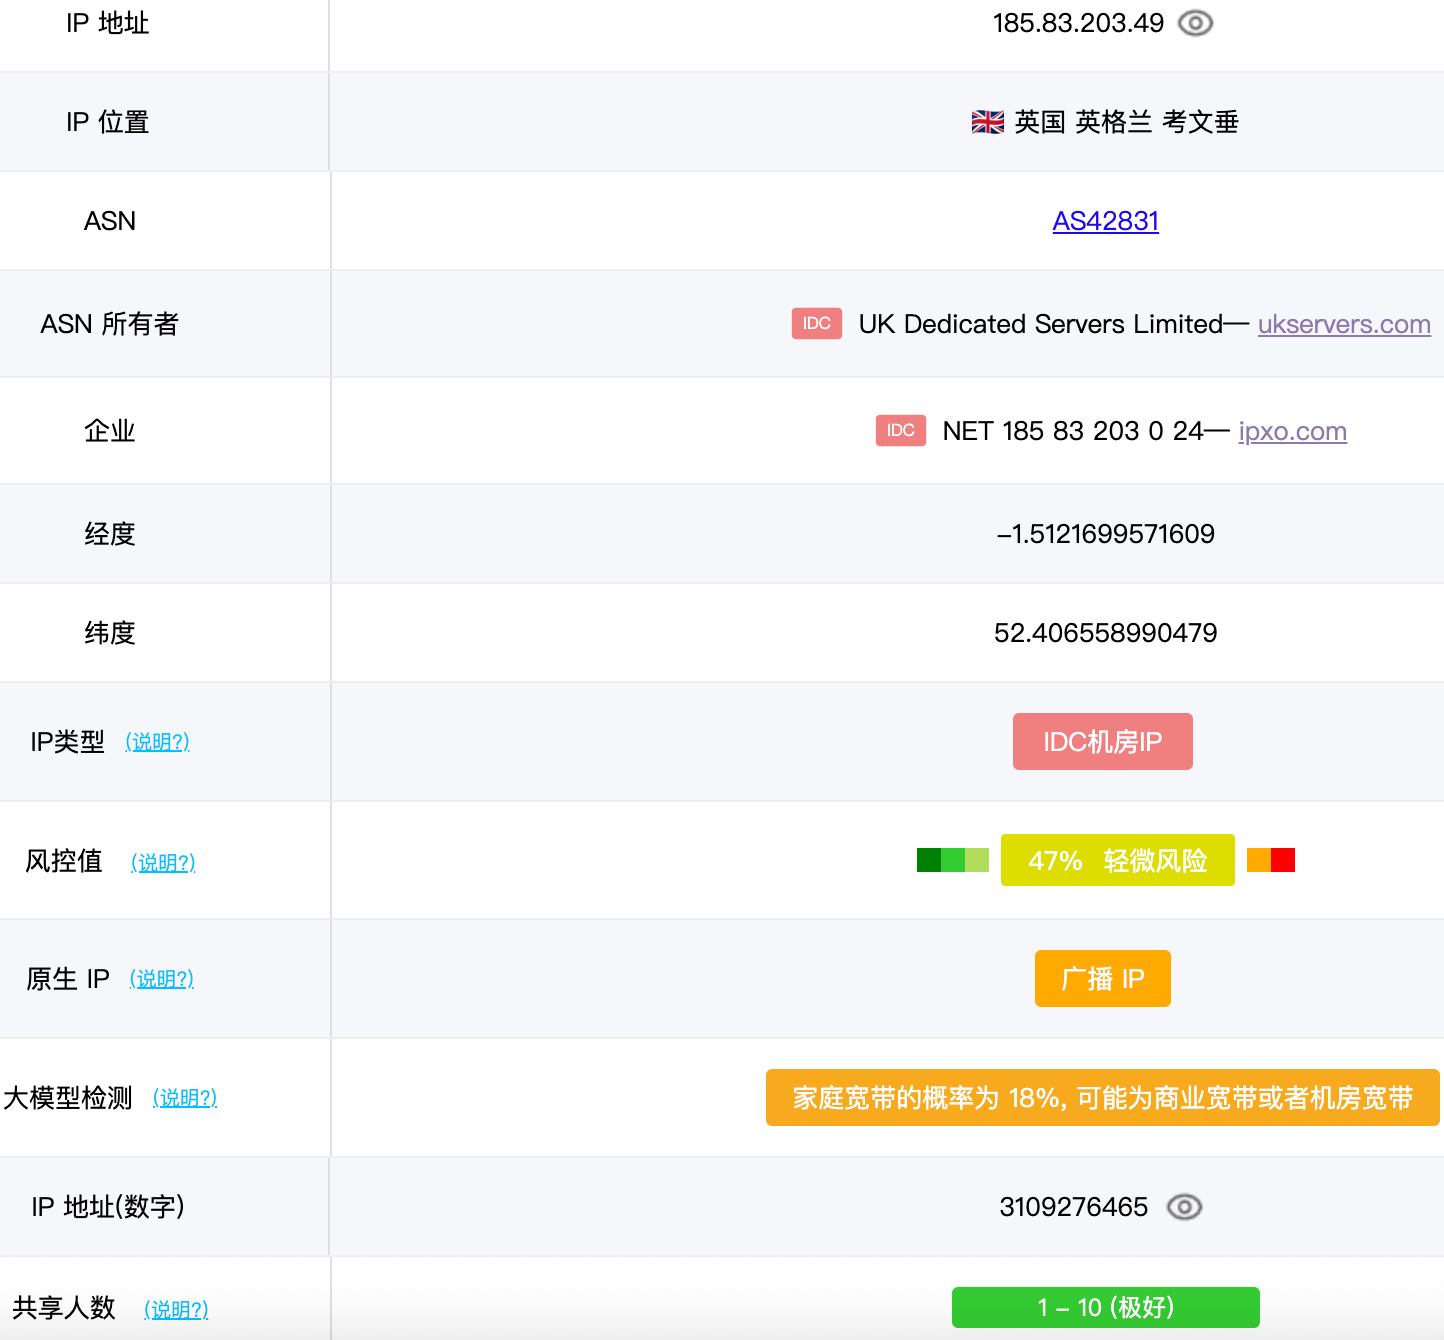Viewport: 1444px width, 1340px height.
Task: Click the 47% 轻微风险 risk indicator
Action: point(1117,860)
